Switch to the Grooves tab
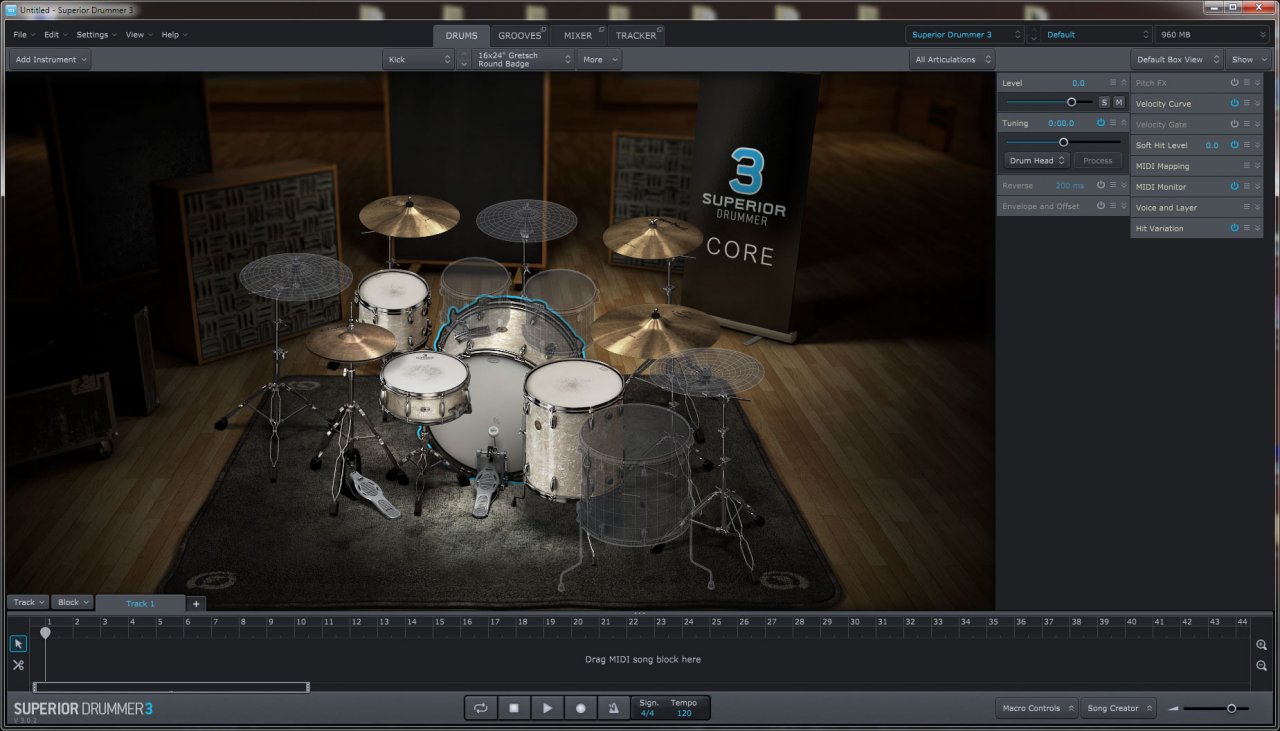The width and height of the screenshot is (1280, 731). tap(520, 36)
